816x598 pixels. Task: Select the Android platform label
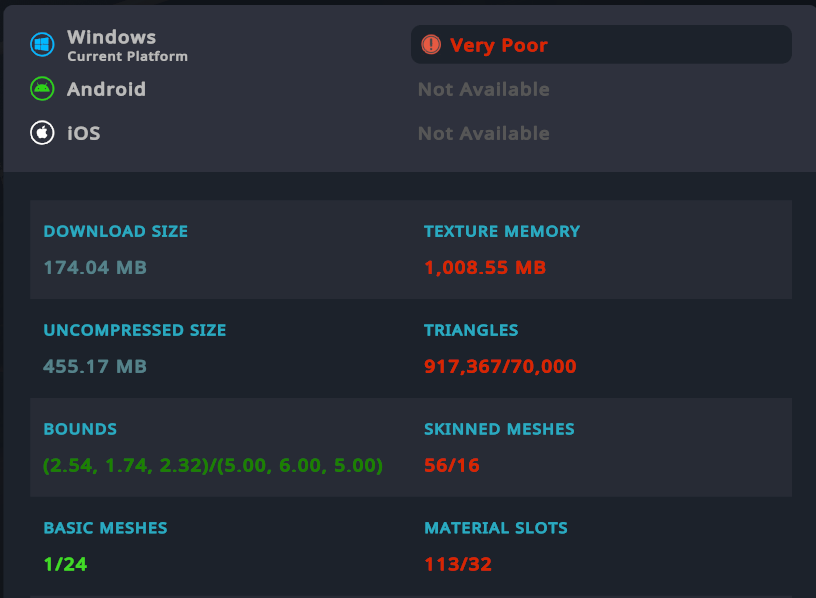(106, 89)
